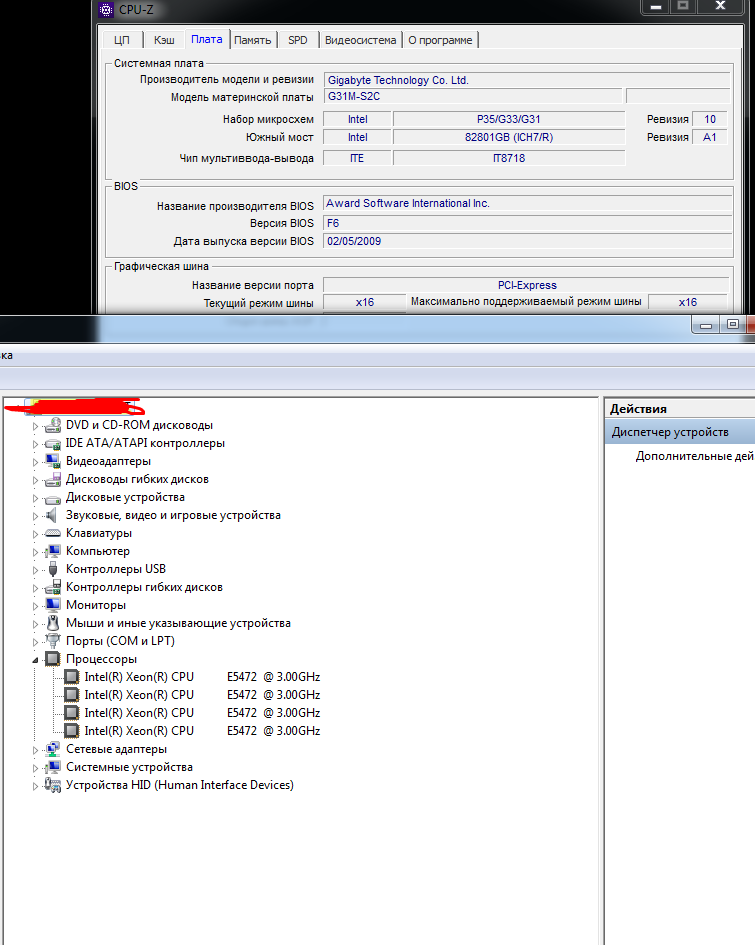755x945 pixels.
Task: Open the Видеосистема tab in CPU-Z
Action: [360, 40]
